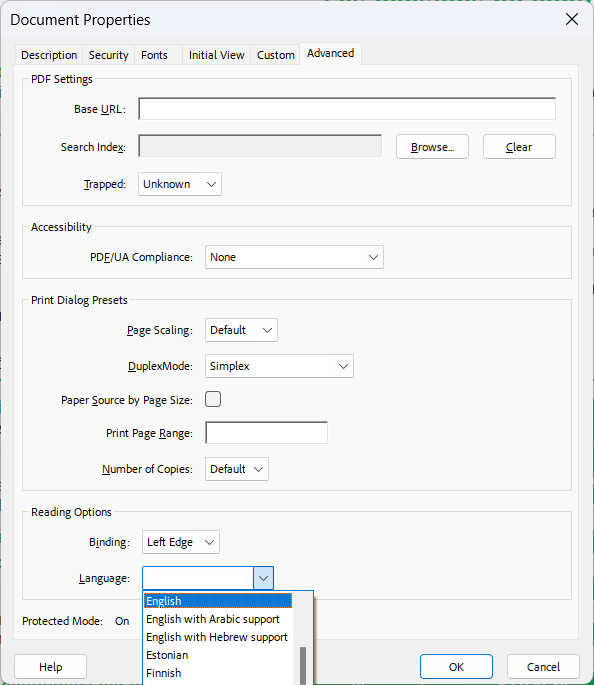Choose Estonian from the language list

[218, 655]
